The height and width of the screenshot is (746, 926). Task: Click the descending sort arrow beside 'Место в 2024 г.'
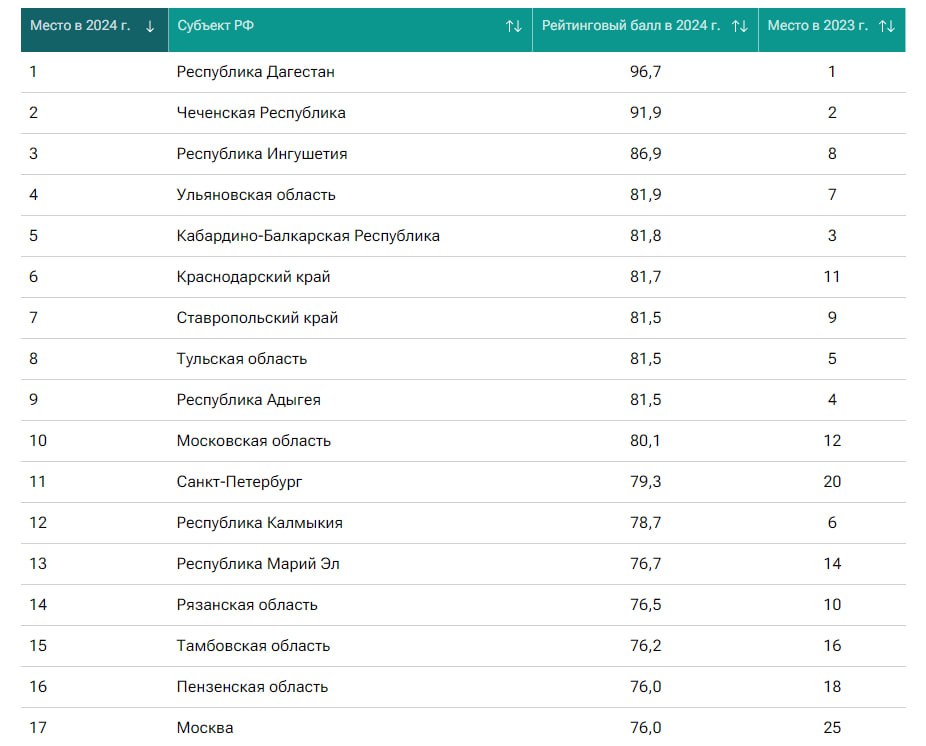pos(150,26)
